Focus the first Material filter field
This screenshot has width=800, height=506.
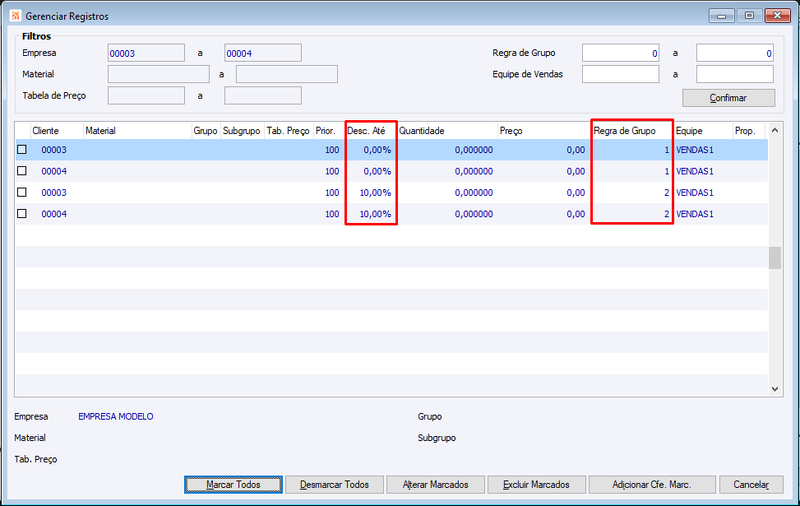(159, 74)
